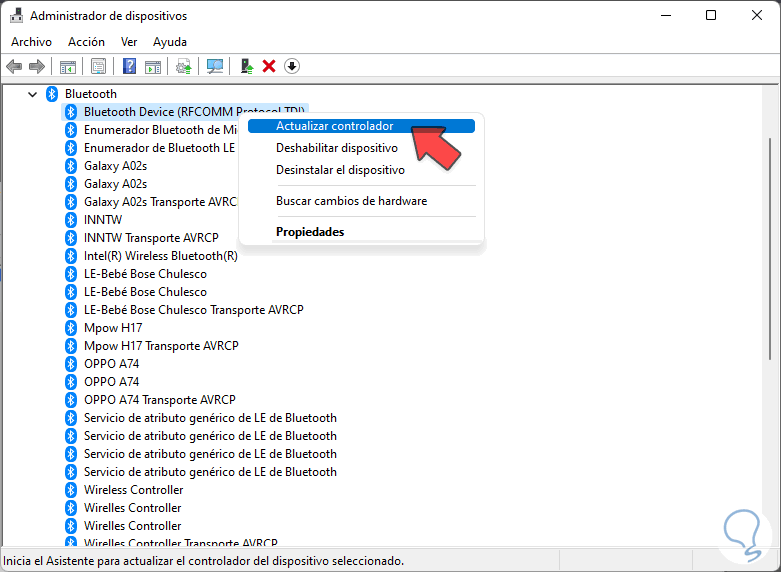The height and width of the screenshot is (572, 781).
Task: Click the Bluetooth icon beside Galaxy A02s Transporte AVRC
Action: (x=71, y=202)
